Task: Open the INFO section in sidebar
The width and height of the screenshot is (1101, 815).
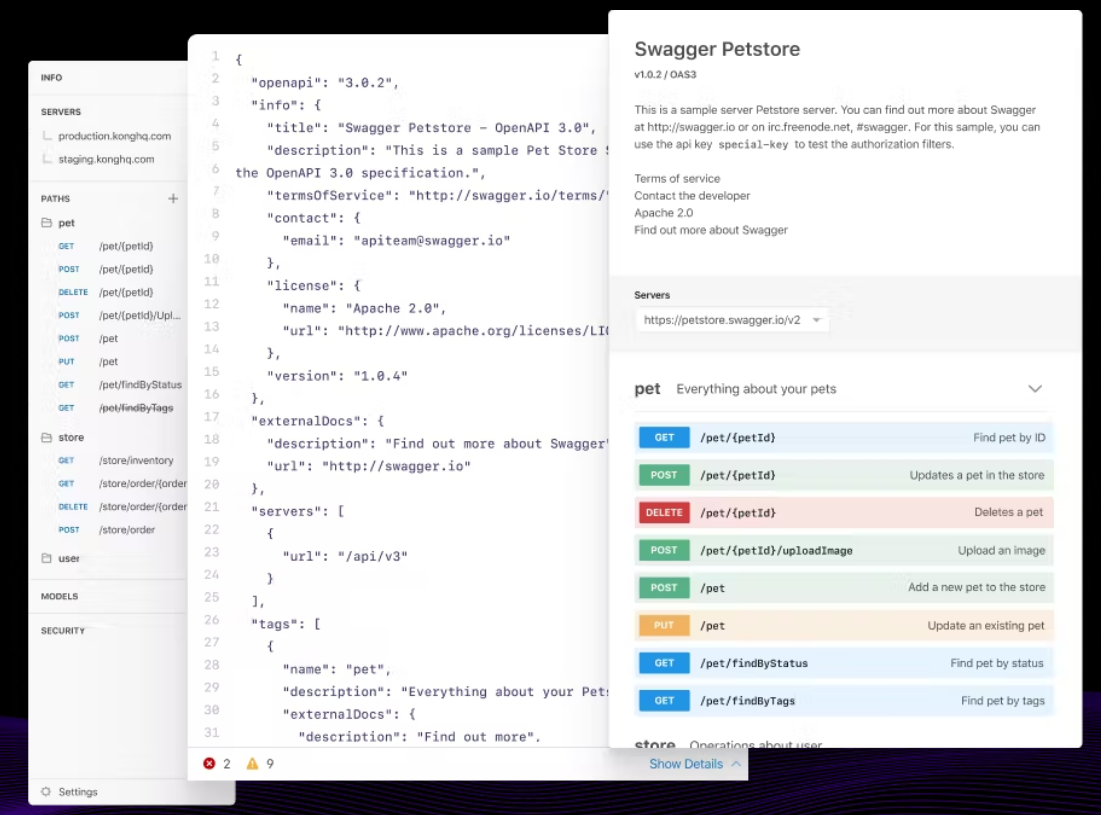Action: click(51, 78)
